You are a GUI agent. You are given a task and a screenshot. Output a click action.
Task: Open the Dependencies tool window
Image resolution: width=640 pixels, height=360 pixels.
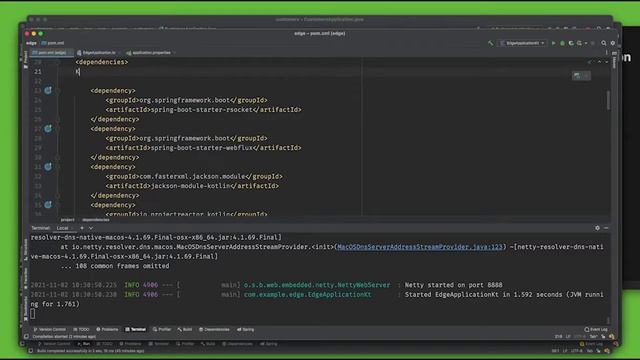(x=214, y=329)
